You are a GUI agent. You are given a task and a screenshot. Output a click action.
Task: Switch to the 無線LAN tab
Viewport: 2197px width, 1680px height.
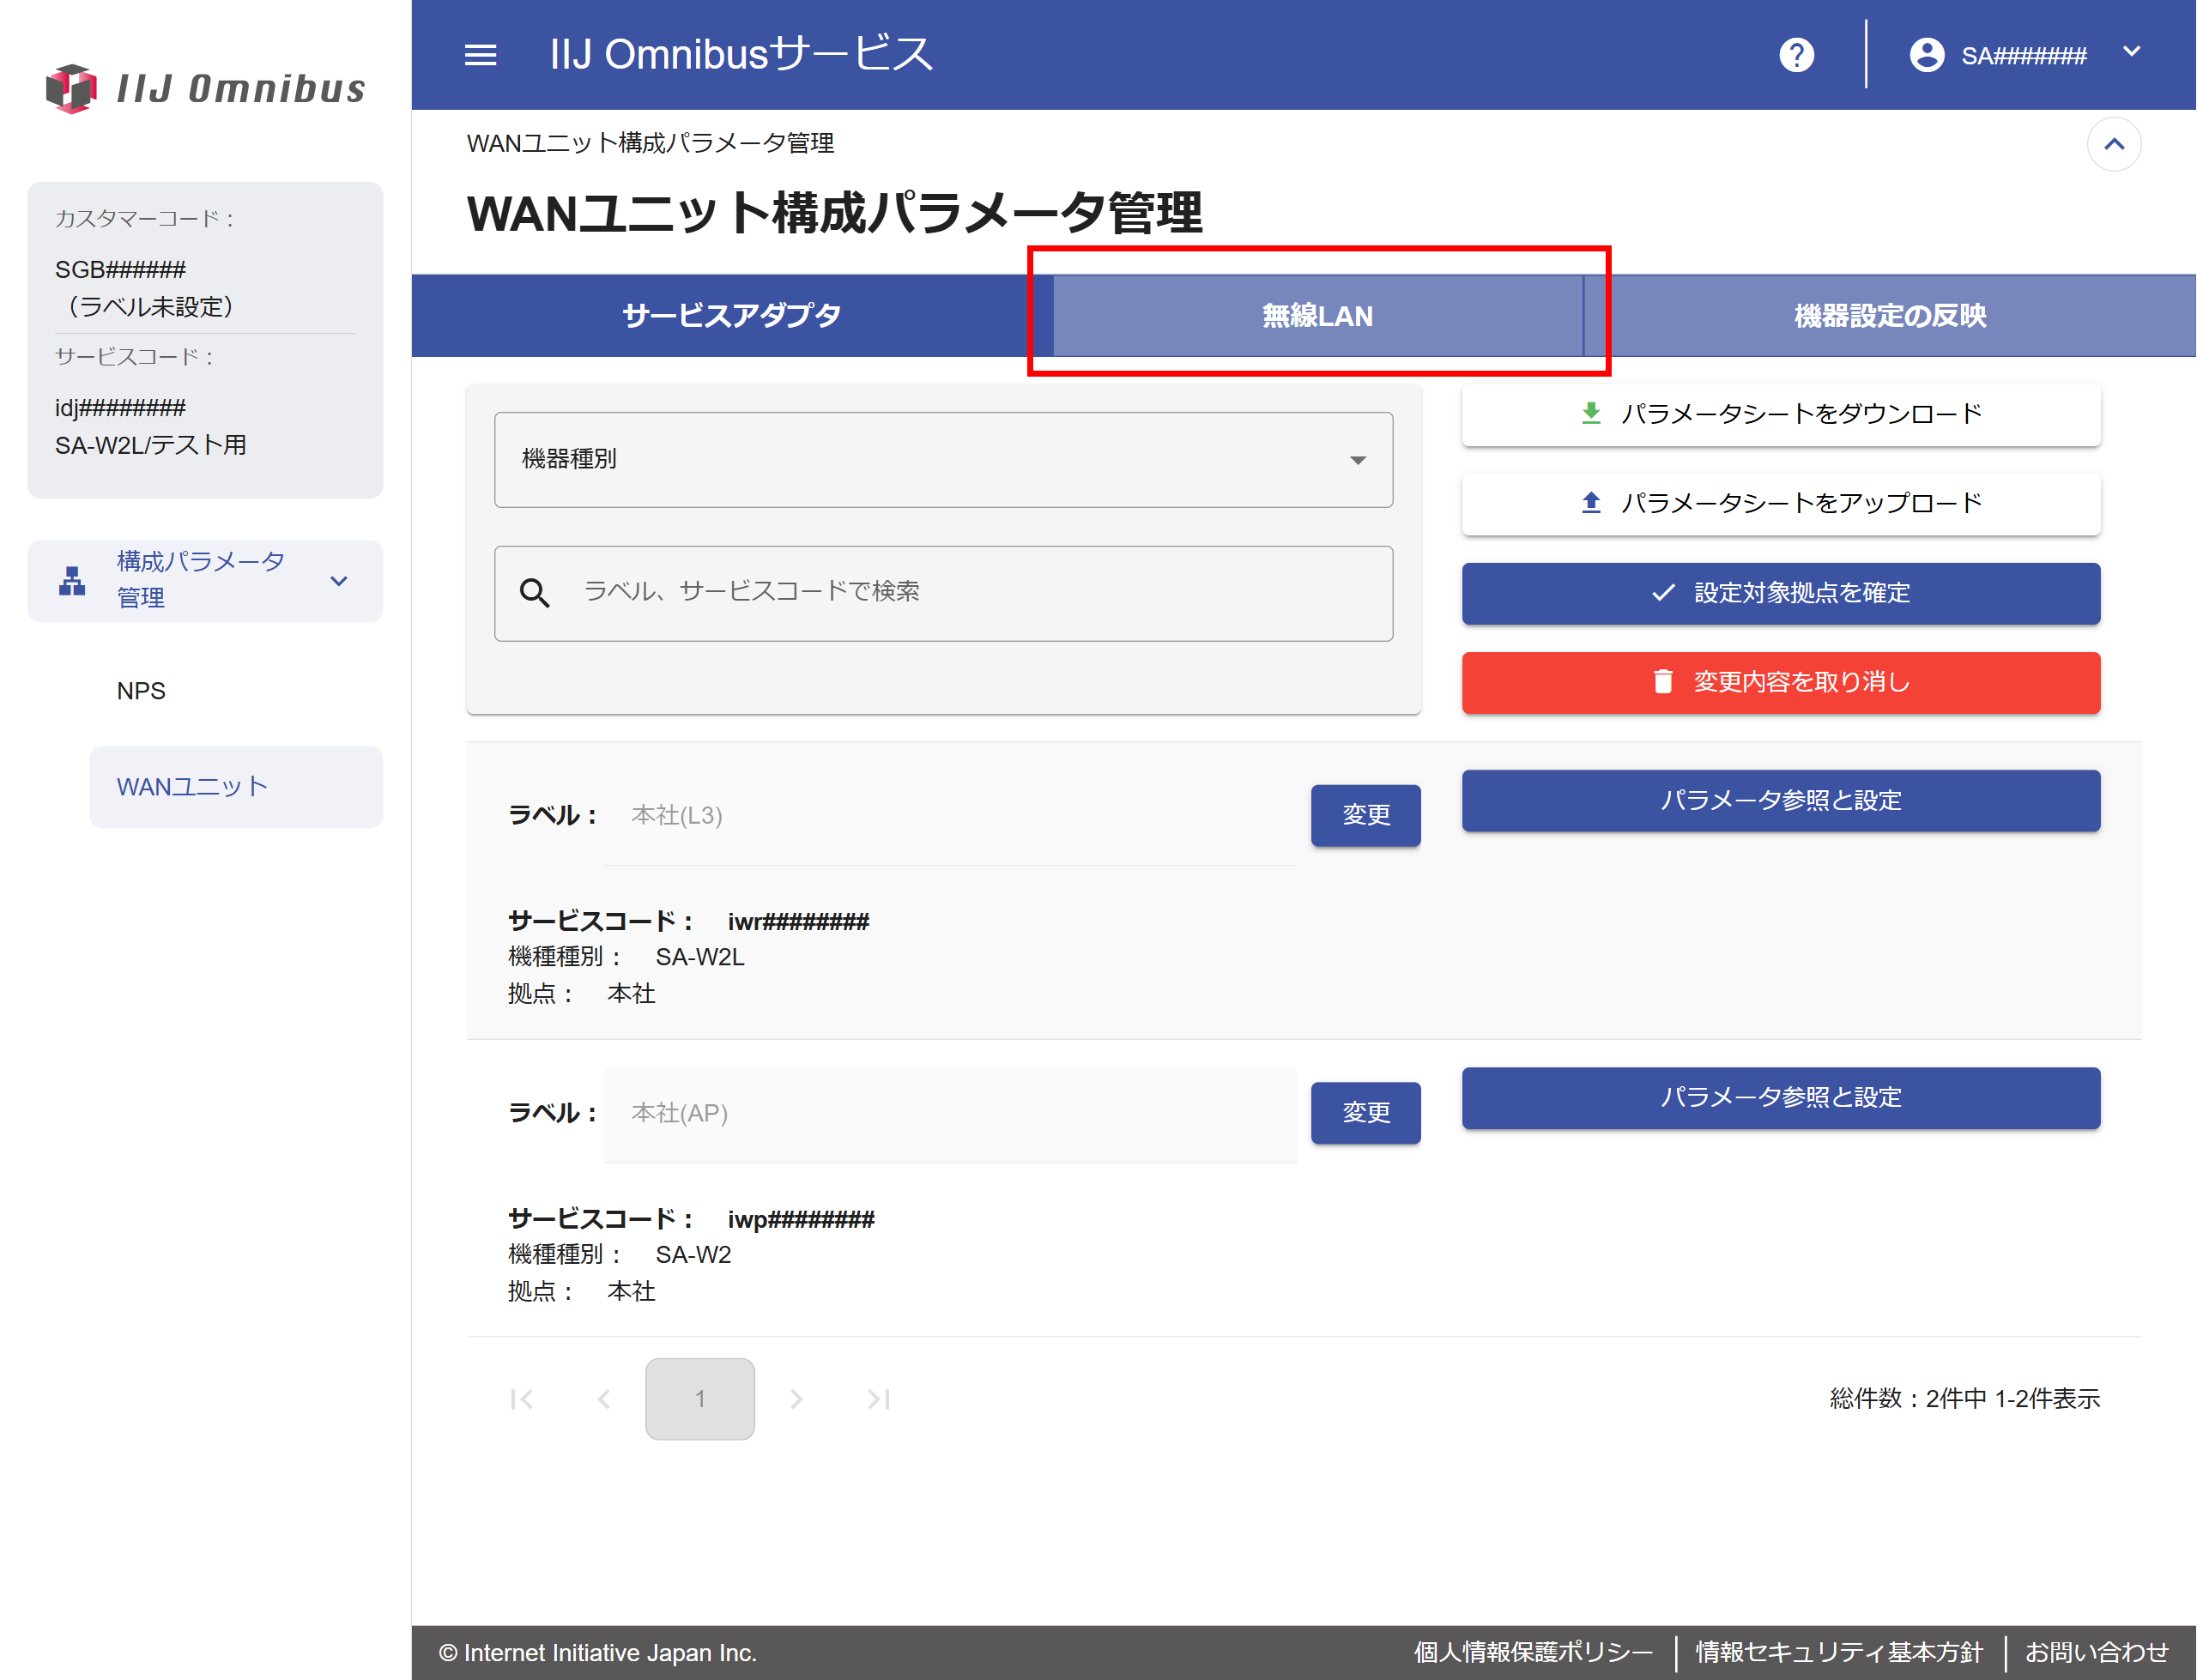1317,316
